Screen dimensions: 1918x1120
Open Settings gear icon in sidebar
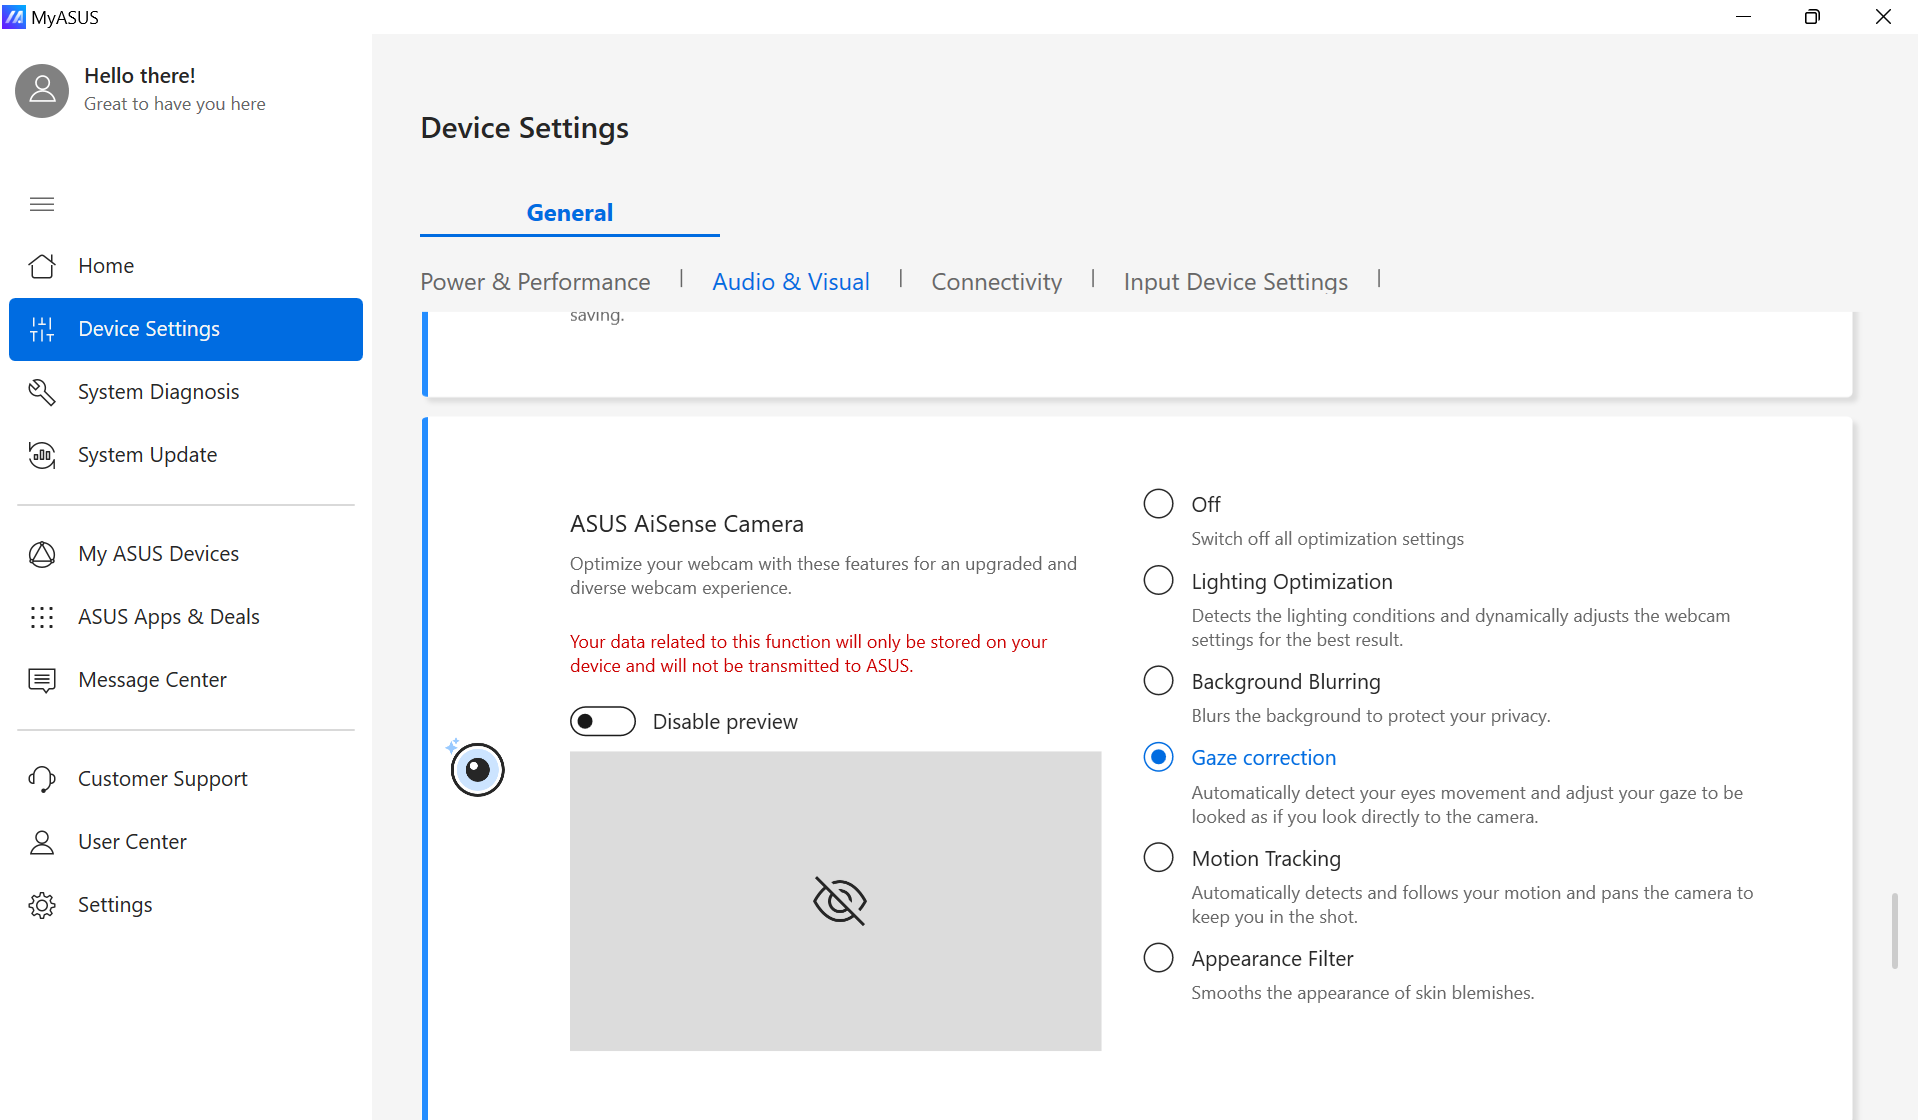[42, 905]
